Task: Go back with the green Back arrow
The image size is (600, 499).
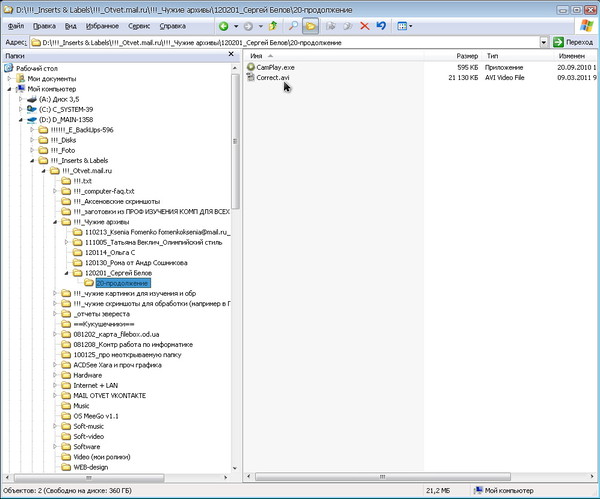Action: click(x=223, y=26)
